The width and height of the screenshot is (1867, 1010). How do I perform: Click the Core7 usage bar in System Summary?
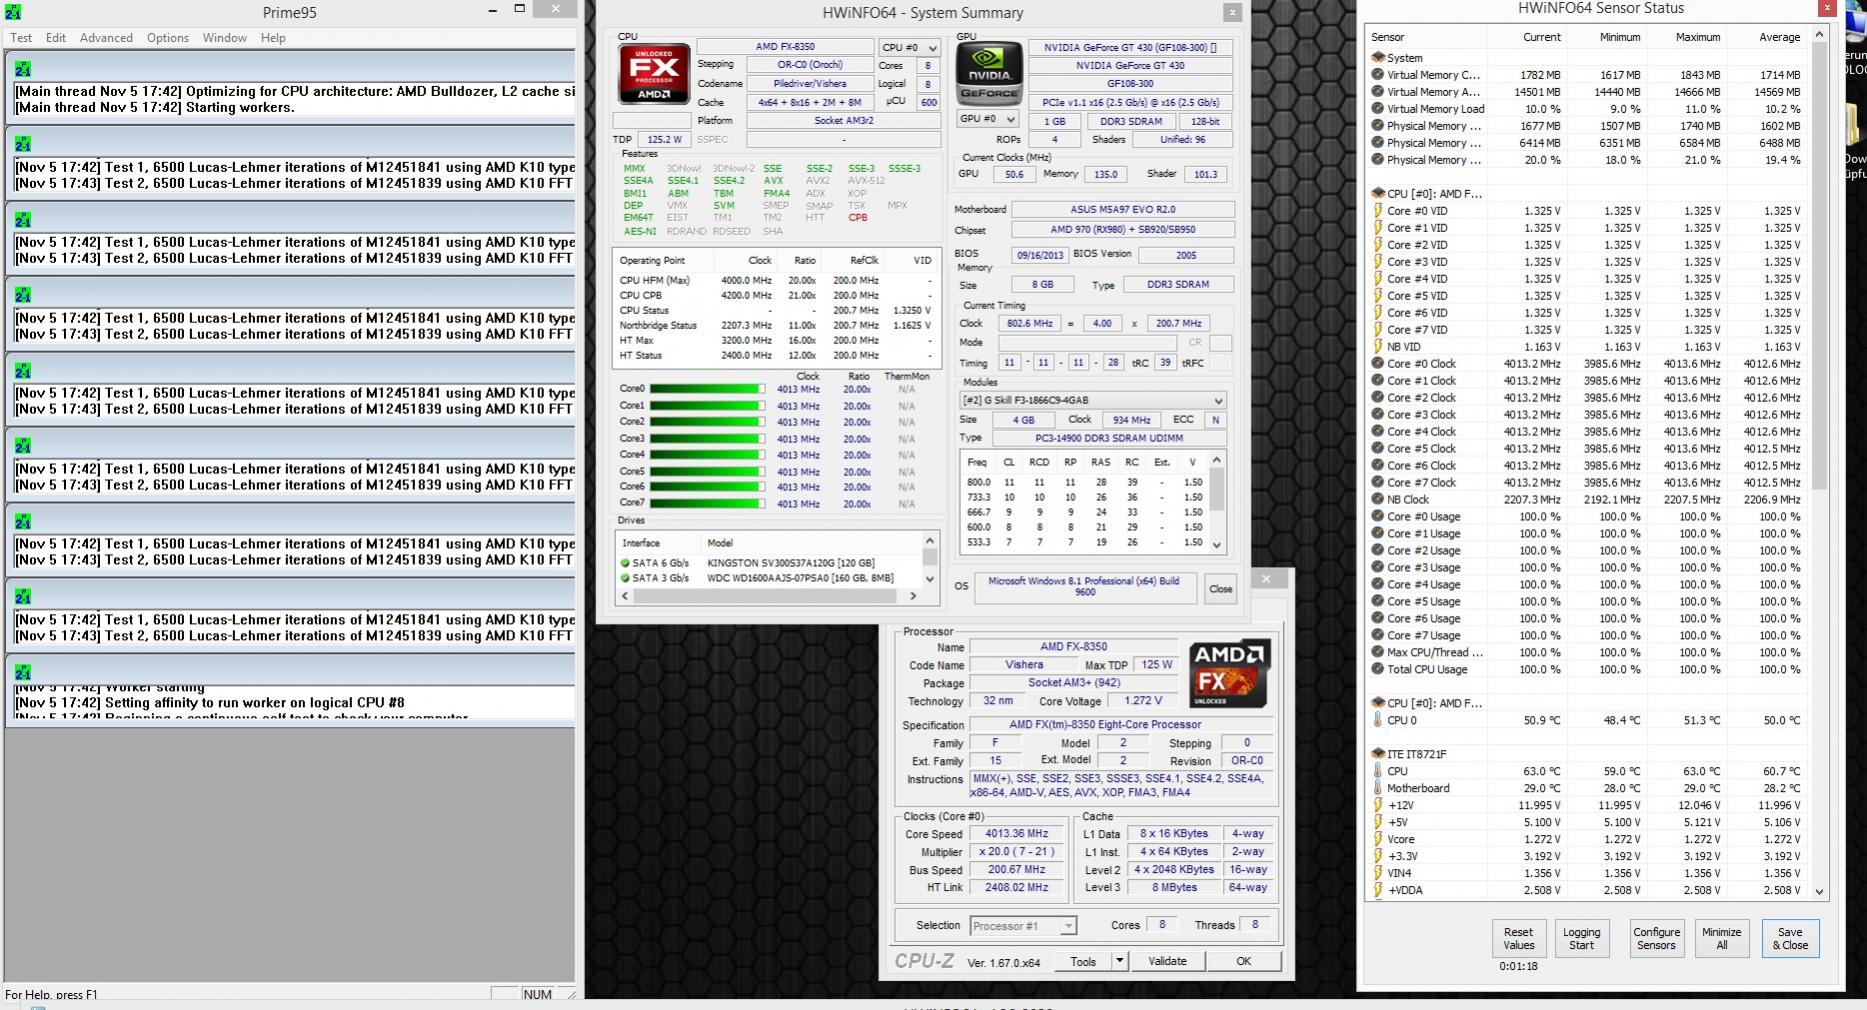[707, 503]
